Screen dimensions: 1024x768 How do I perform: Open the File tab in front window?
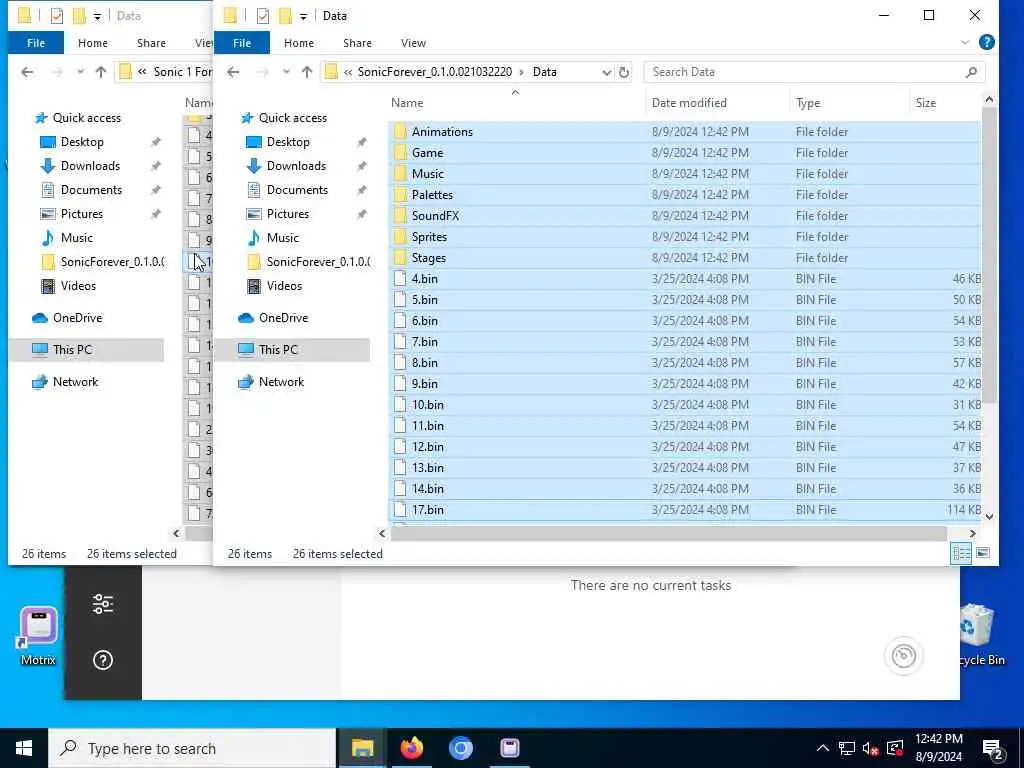tap(242, 42)
